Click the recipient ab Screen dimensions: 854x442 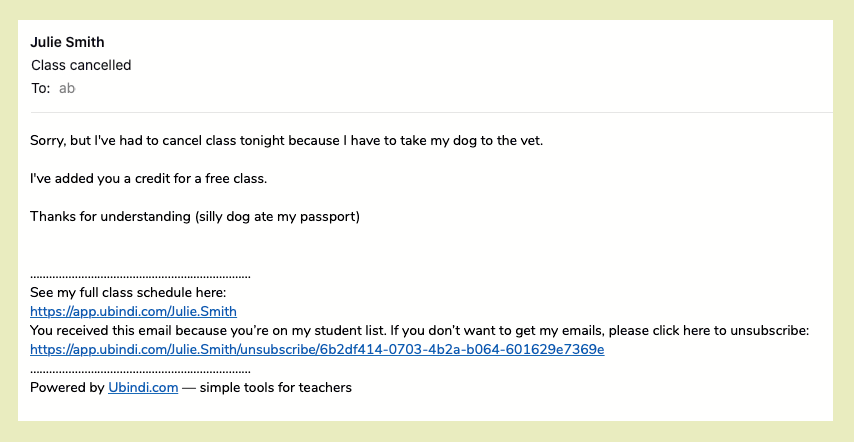tap(67, 88)
